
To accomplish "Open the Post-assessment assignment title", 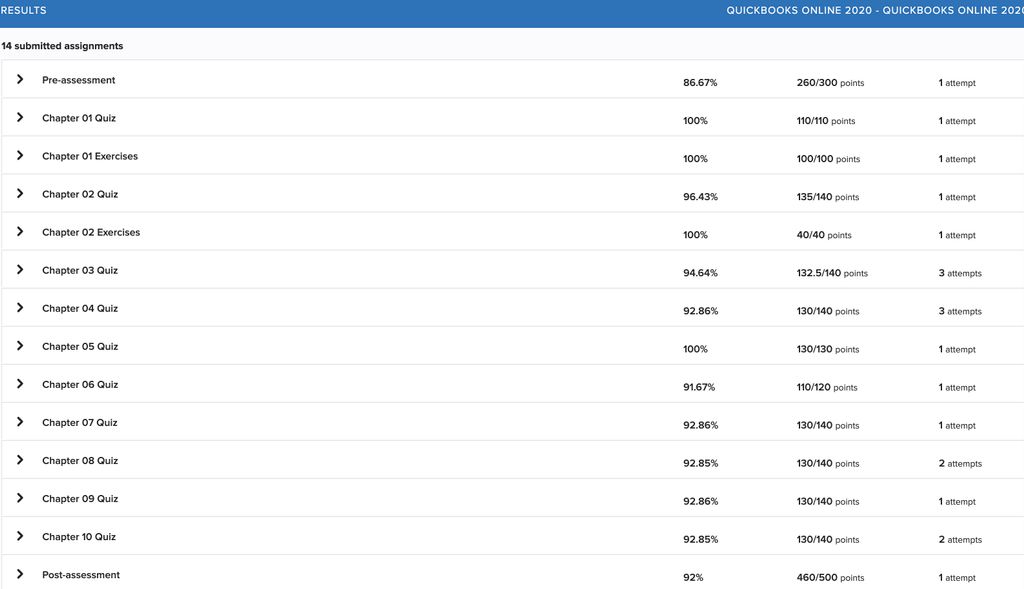I will (81, 575).
